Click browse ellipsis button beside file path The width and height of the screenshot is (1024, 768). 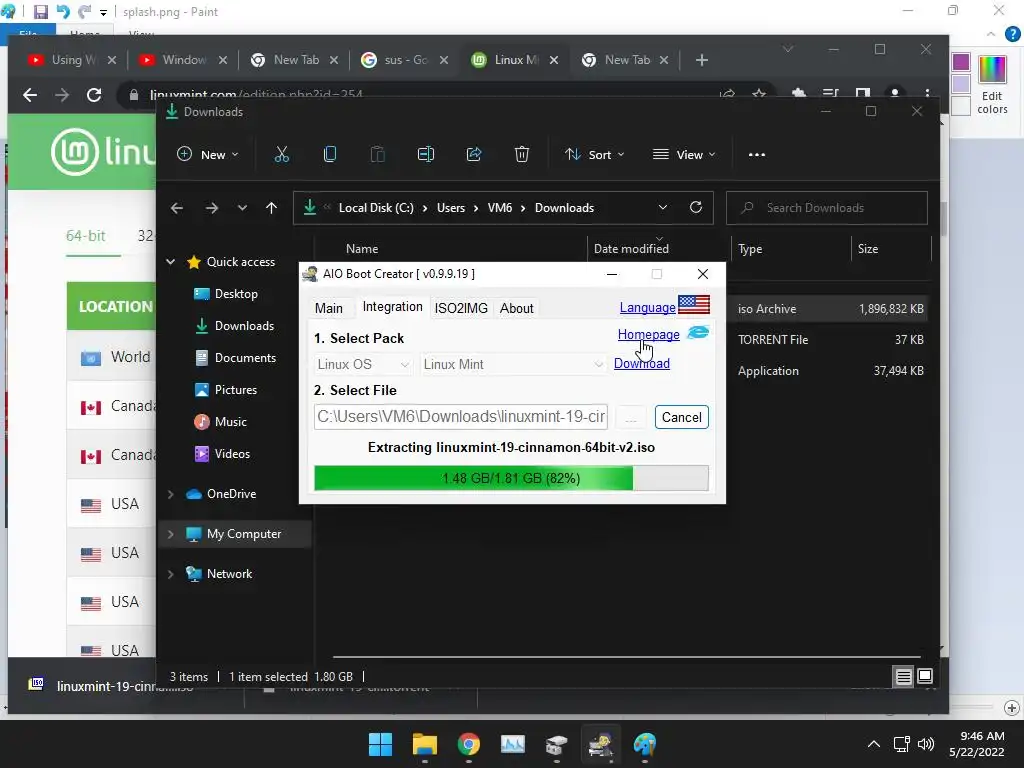click(630, 417)
